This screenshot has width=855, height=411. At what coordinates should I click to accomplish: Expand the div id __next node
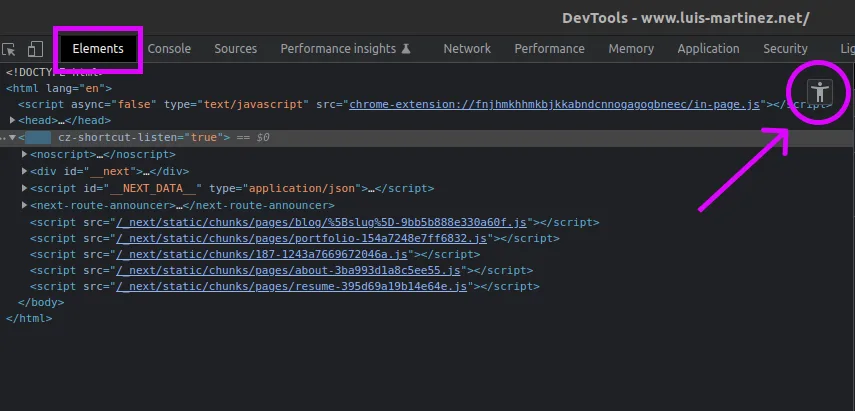25,171
